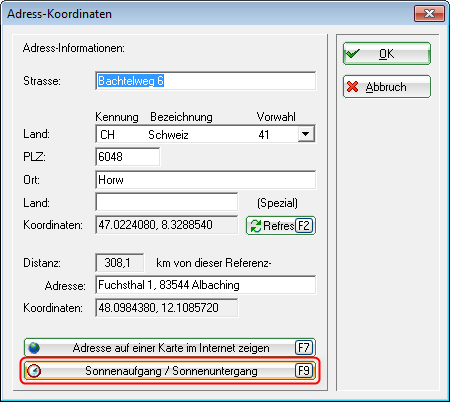This screenshot has height=402, width=450.
Task: Cancel using the Abbruch button
Action: [x=387, y=87]
